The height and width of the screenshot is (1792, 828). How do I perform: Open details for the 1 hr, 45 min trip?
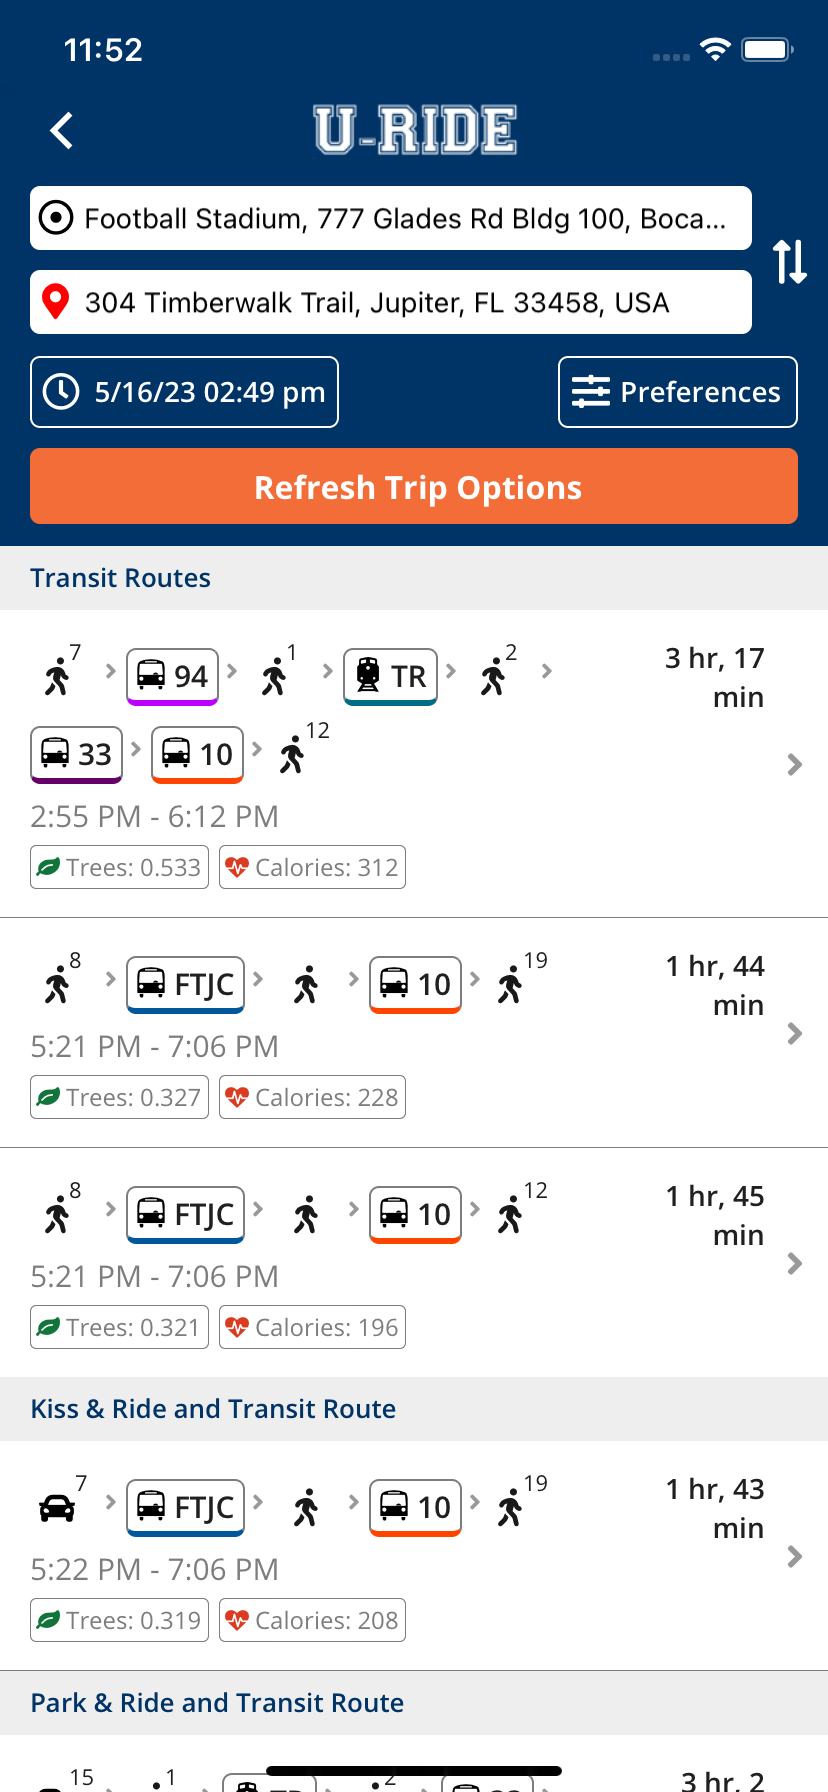coord(795,1263)
